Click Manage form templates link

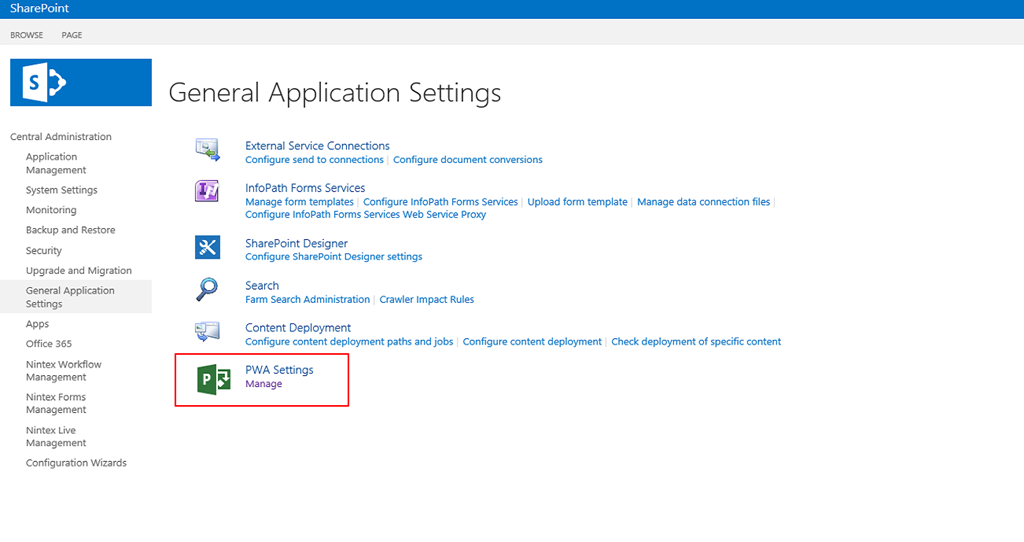pos(299,202)
